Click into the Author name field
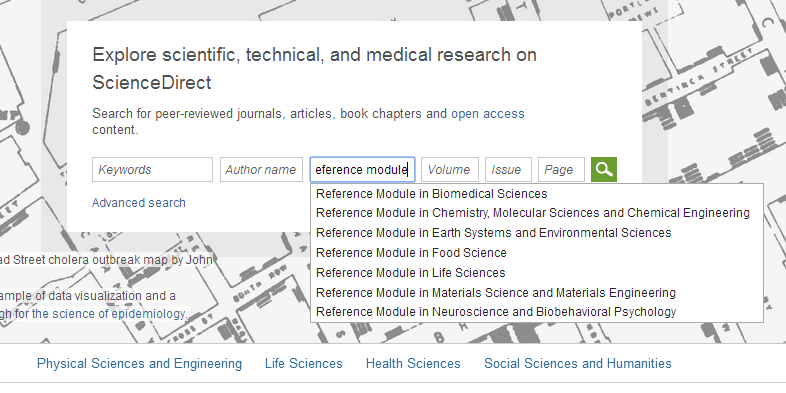 pyautogui.click(x=261, y=169)
